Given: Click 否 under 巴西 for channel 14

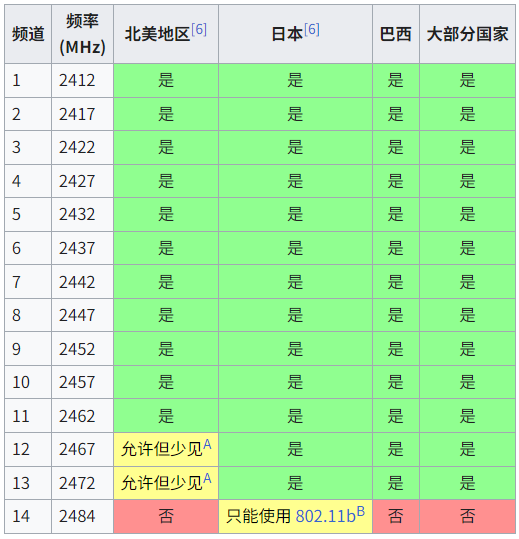Looking at the screenshot, I should (396, 516).
